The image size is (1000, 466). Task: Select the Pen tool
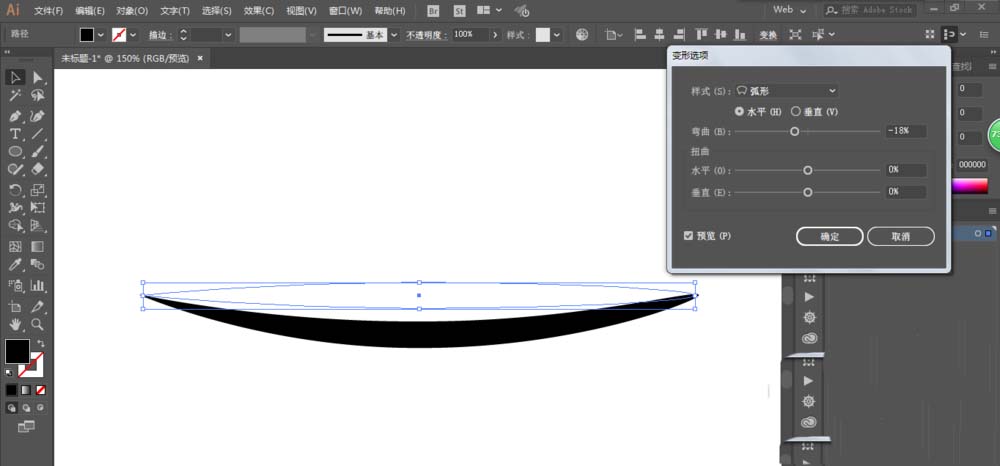pos(16,115)
